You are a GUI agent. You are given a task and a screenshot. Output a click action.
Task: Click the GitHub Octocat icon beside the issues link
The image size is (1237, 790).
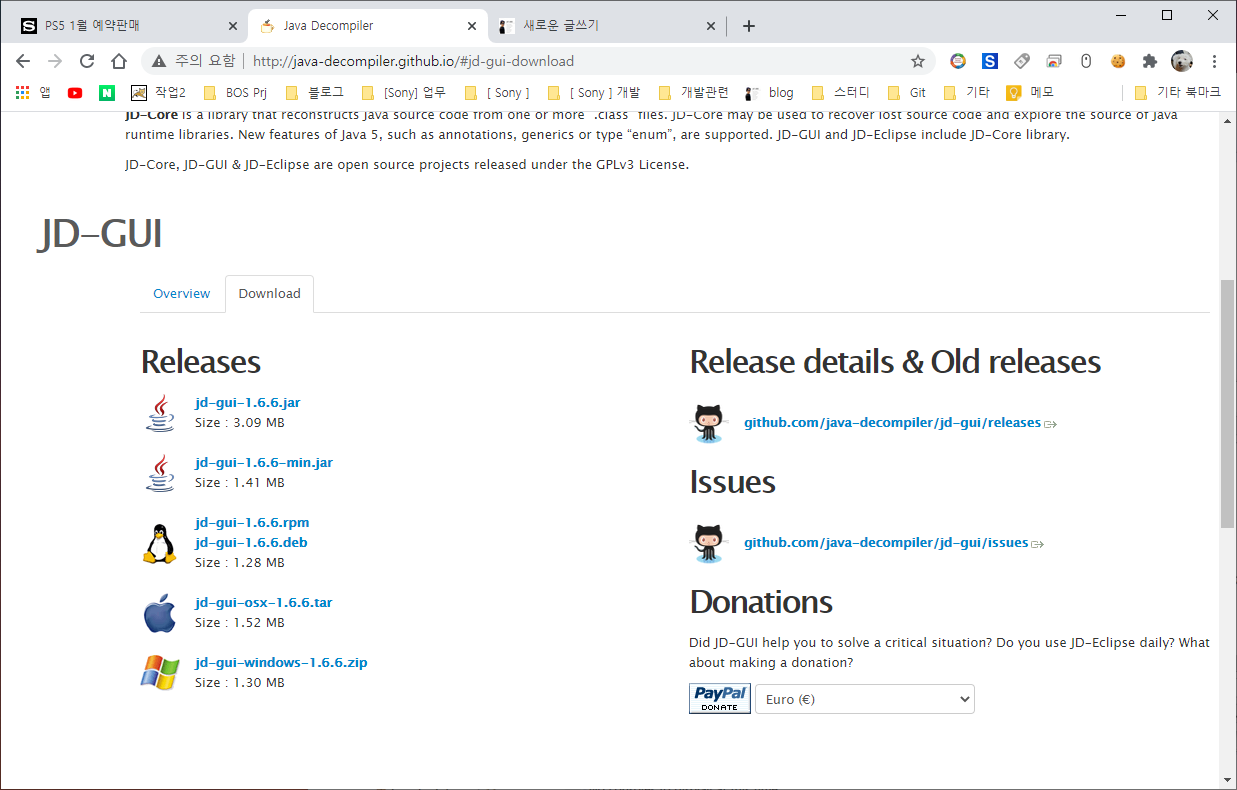pyautogui.click(x=709, y=543)
